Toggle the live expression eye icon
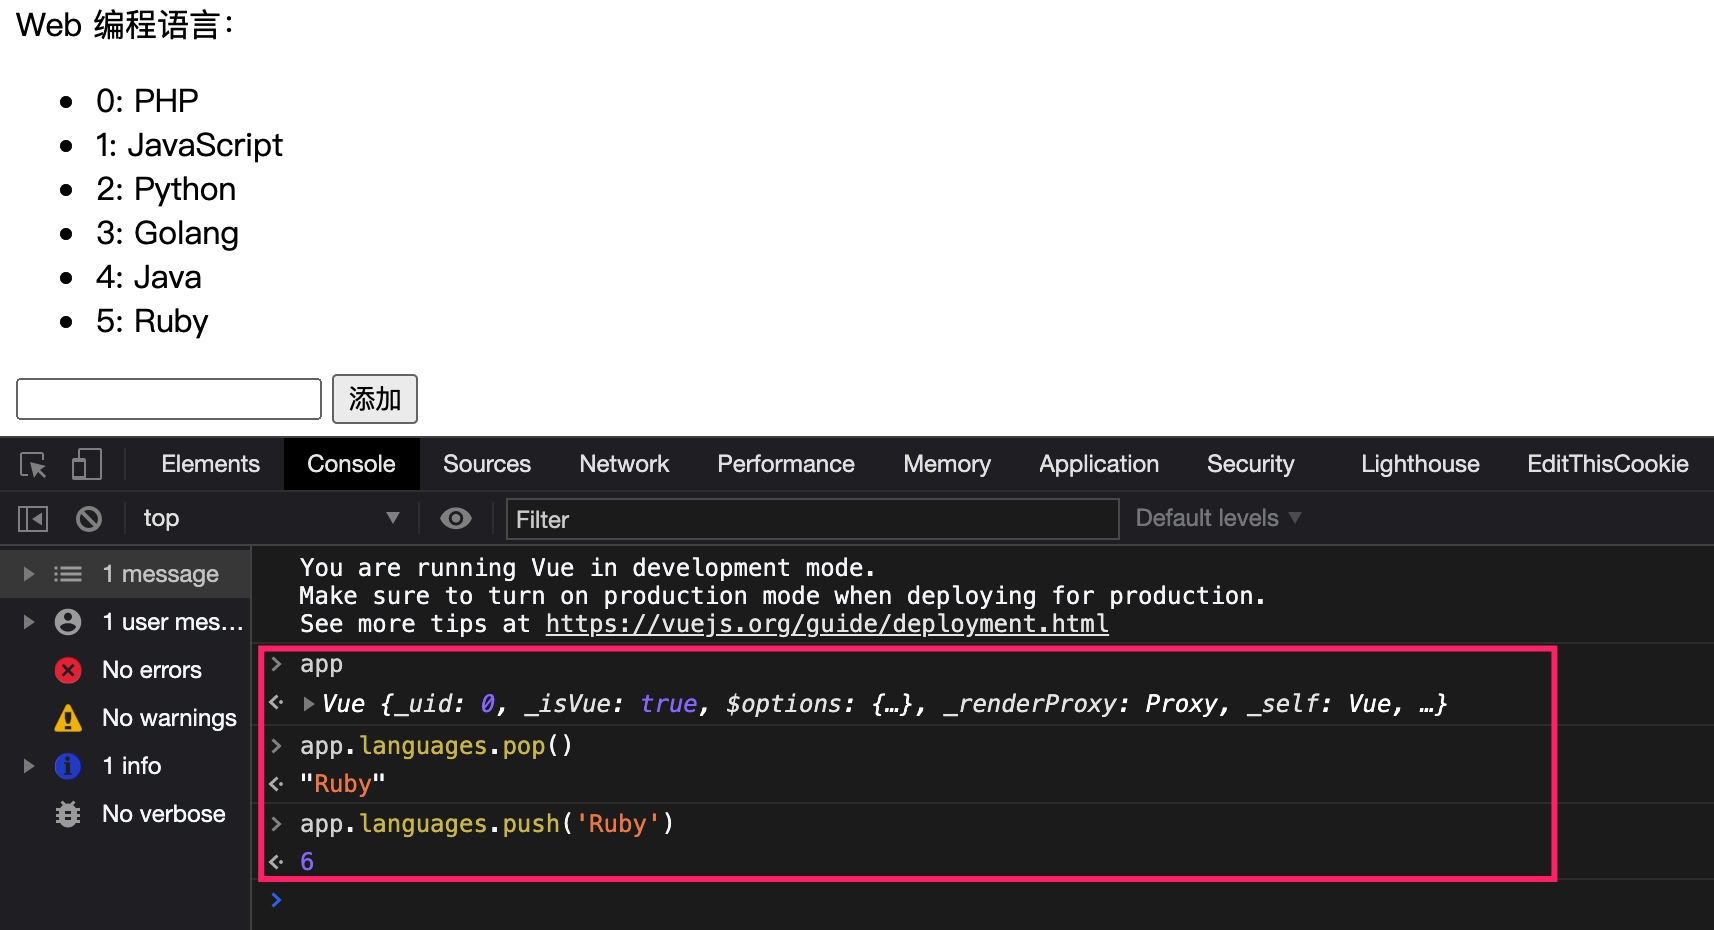The height and width of the screenshot is (930, 1714). (456, 518)
